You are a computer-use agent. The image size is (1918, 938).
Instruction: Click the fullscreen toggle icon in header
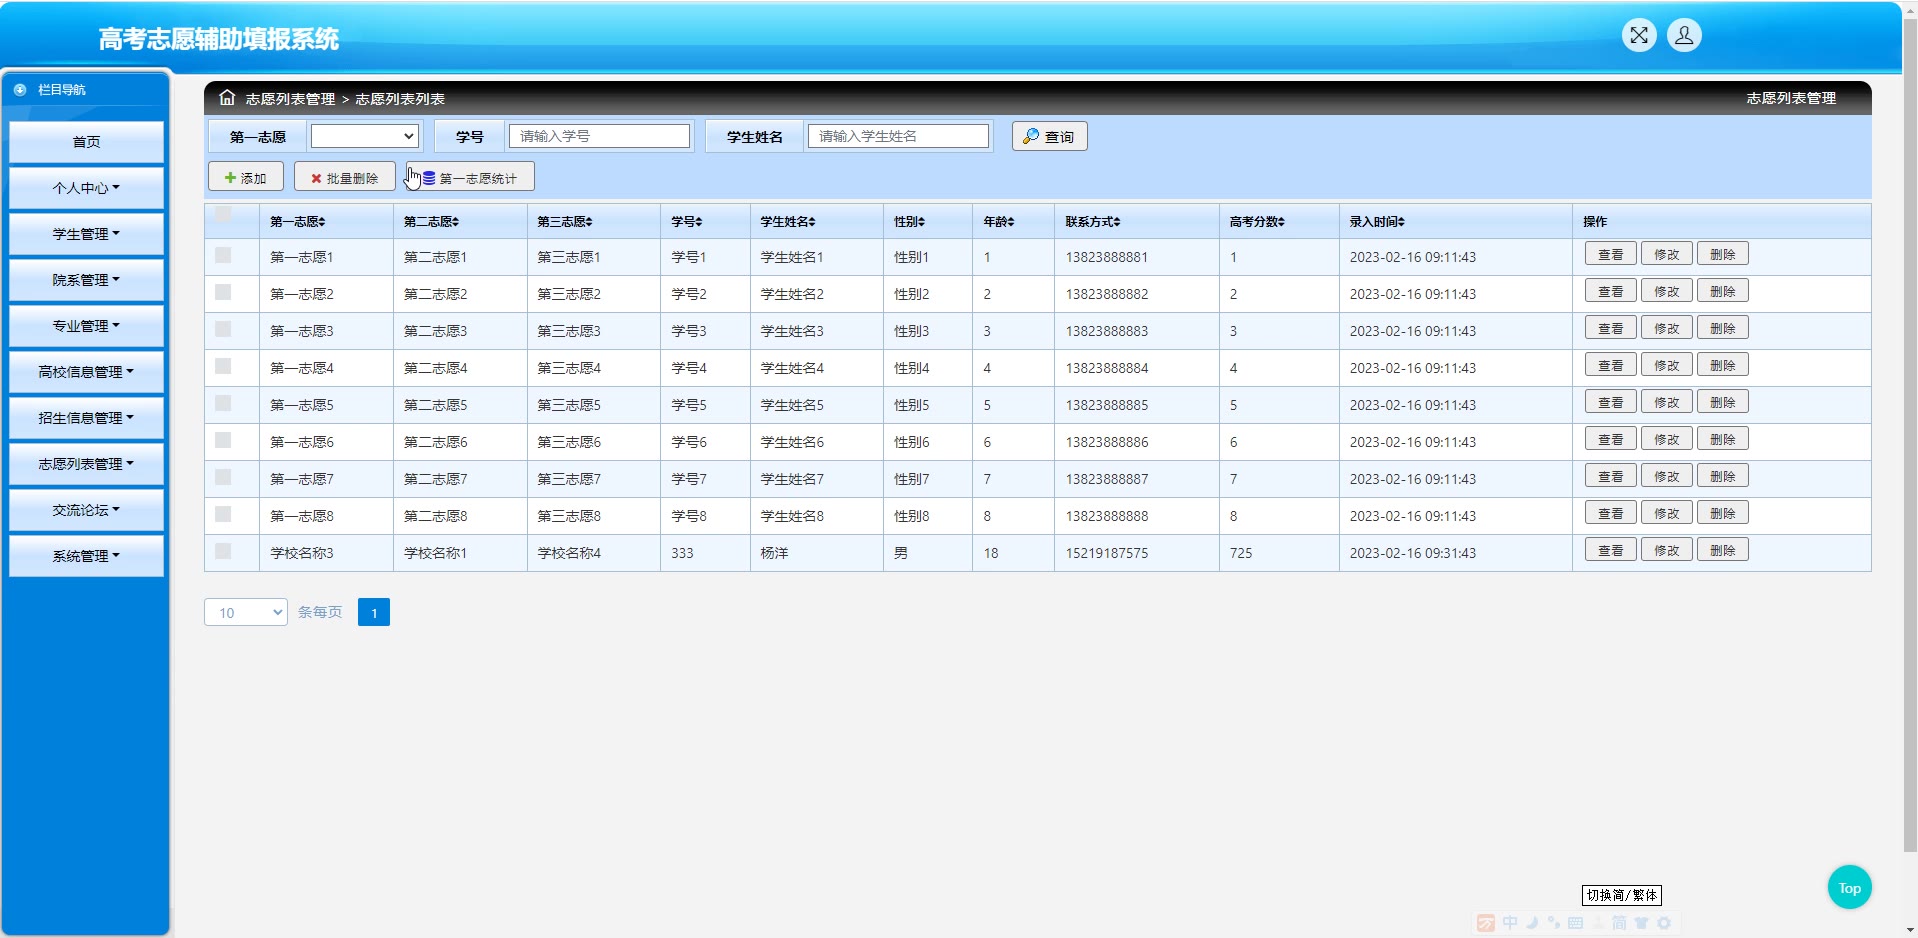click(x=1638, y=36)
